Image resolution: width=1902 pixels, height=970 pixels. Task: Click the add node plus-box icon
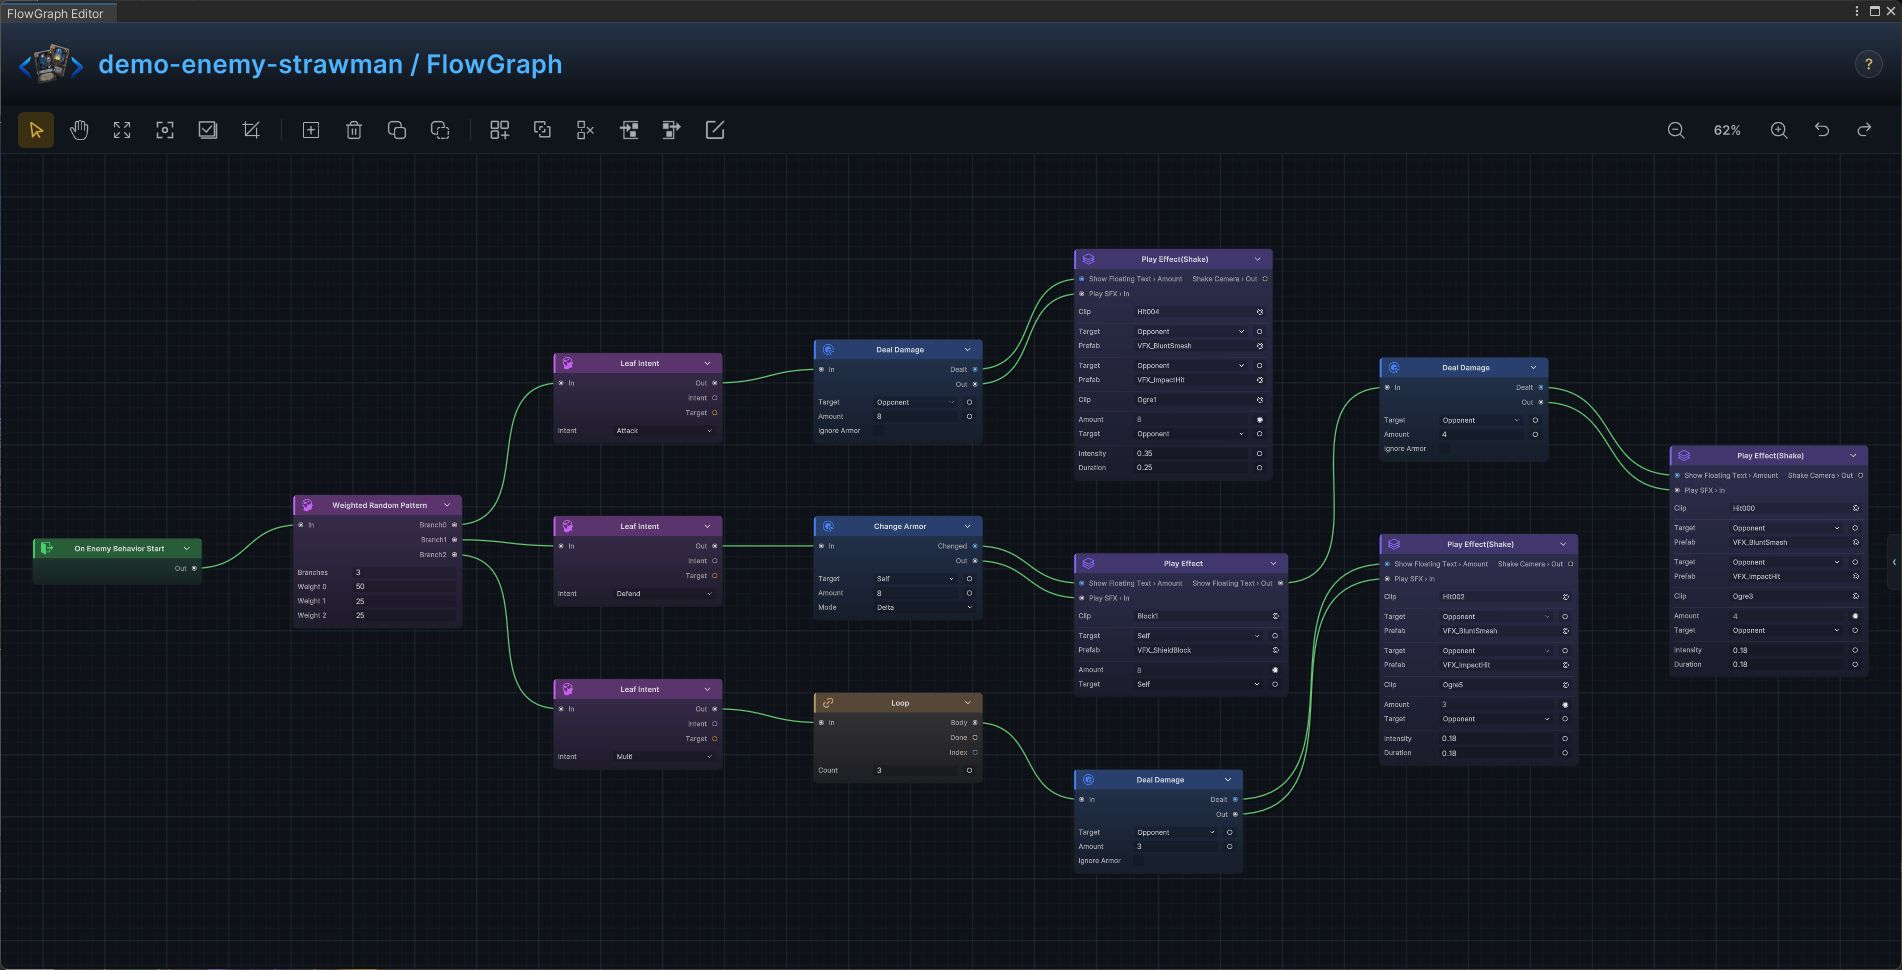tap(311, 130)
